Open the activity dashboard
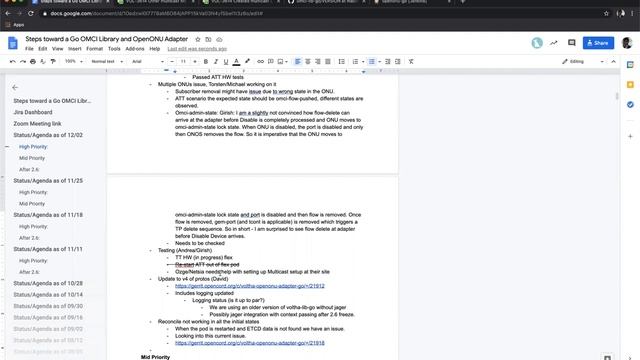The height and width of the screenshot is (360, 640). pyautogui.click(x=554, y=43)
